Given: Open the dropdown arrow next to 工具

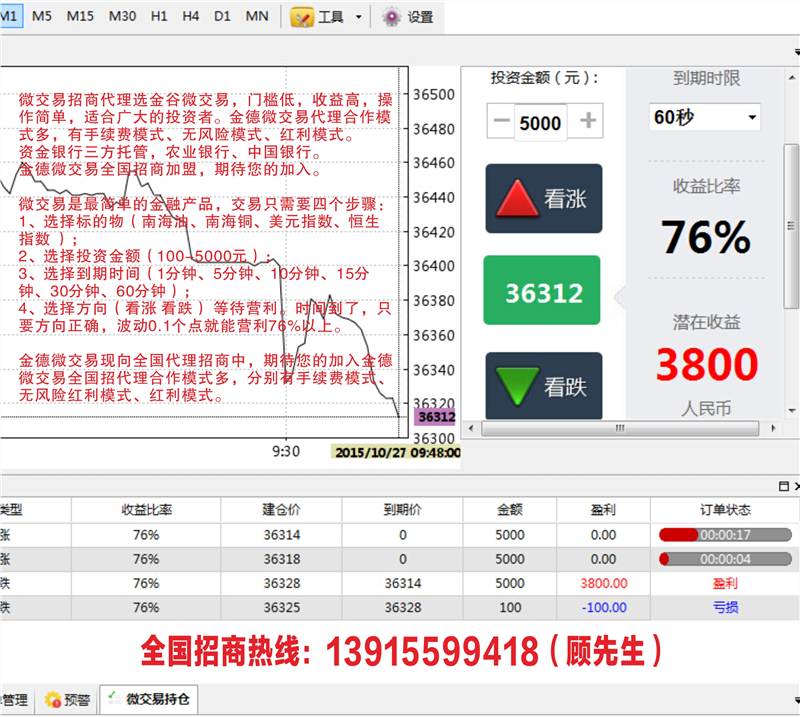Looking at the screenshot, I should (359, 17).
